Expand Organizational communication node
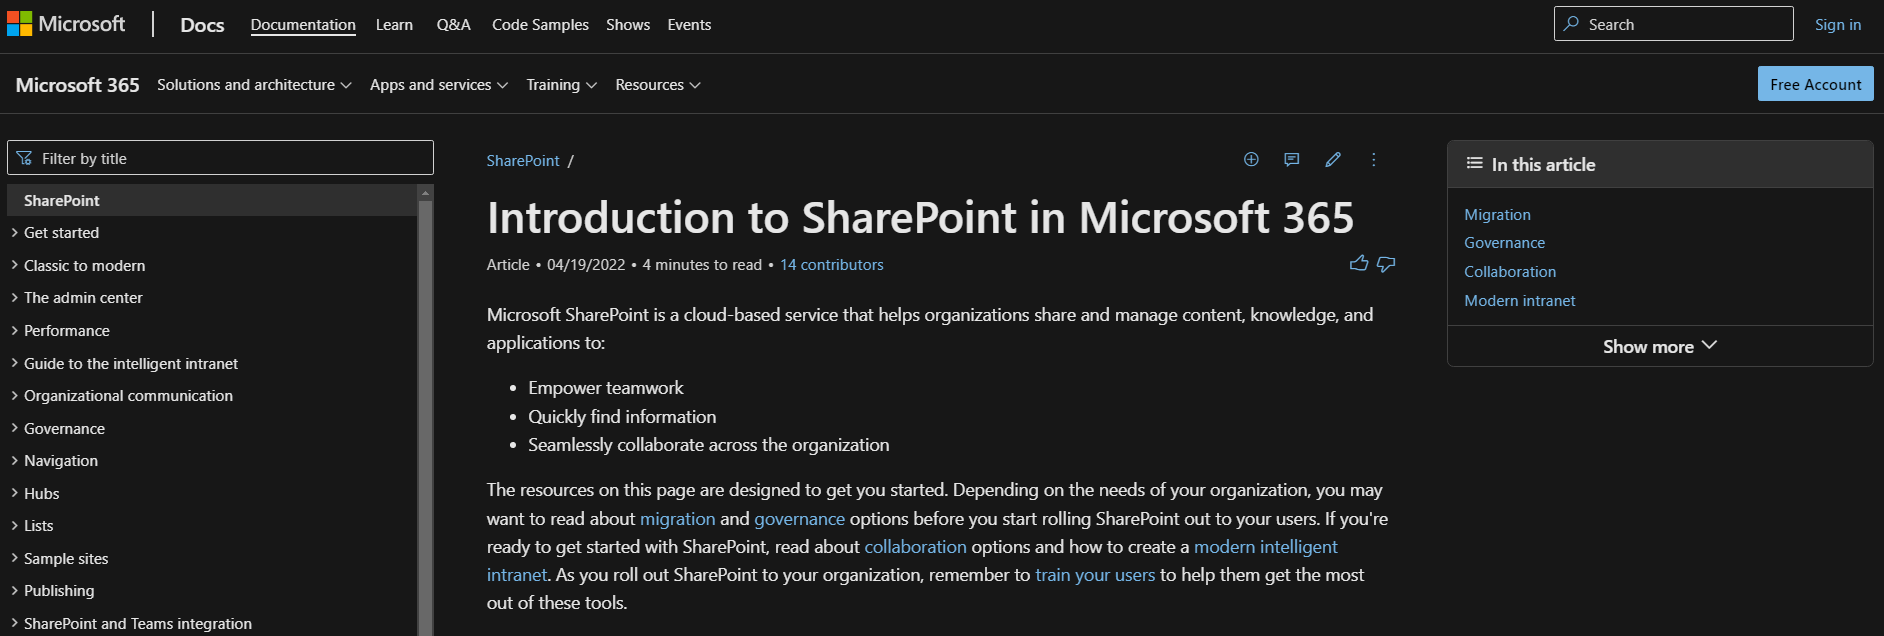The image size is (1884, 636). tap(15, 396)
